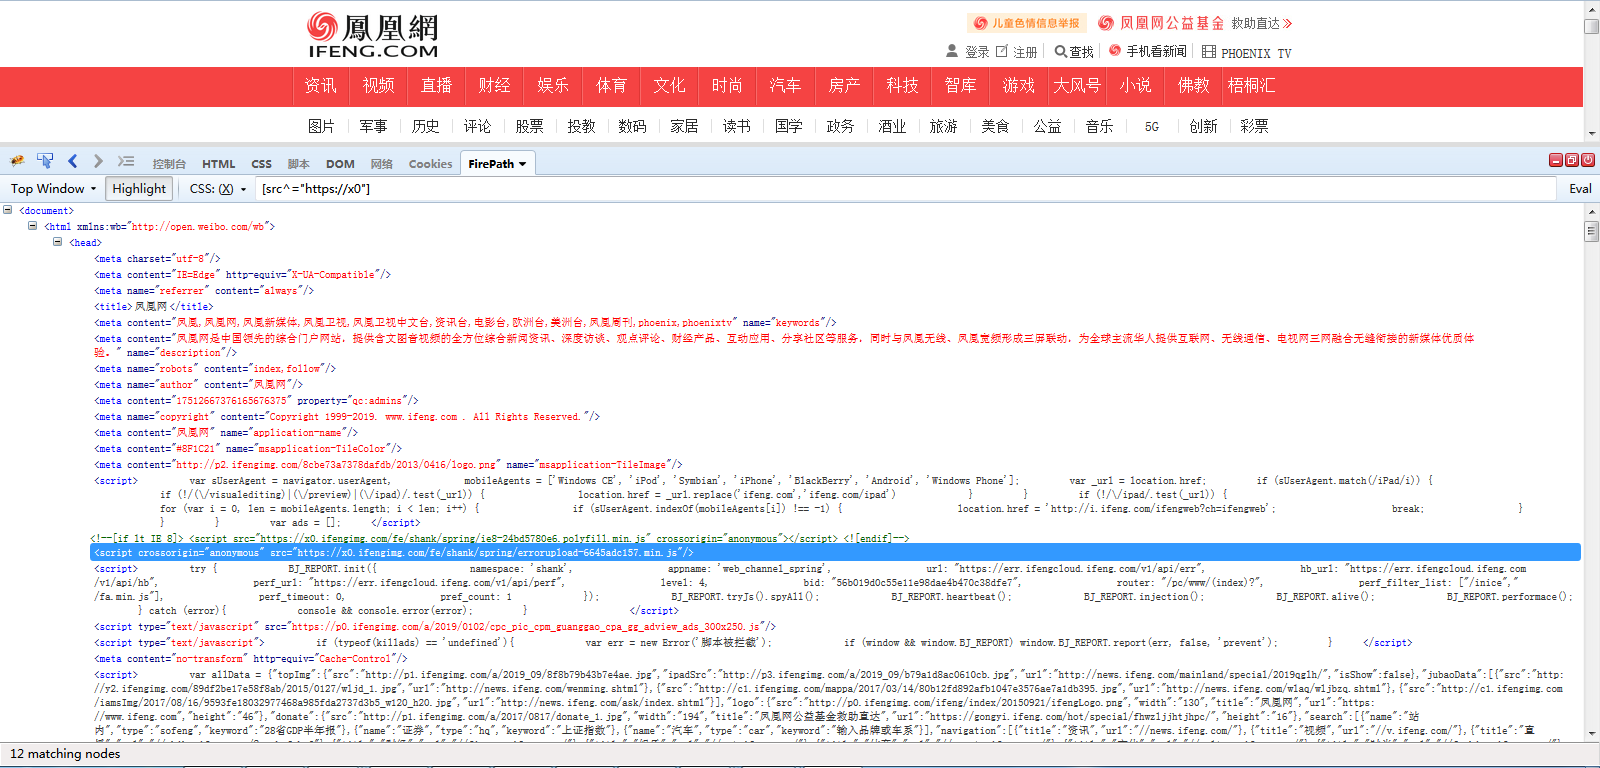Toggle the Highlight button
The height and width of the screenshot is (768, 1600).
coord(139,188)
